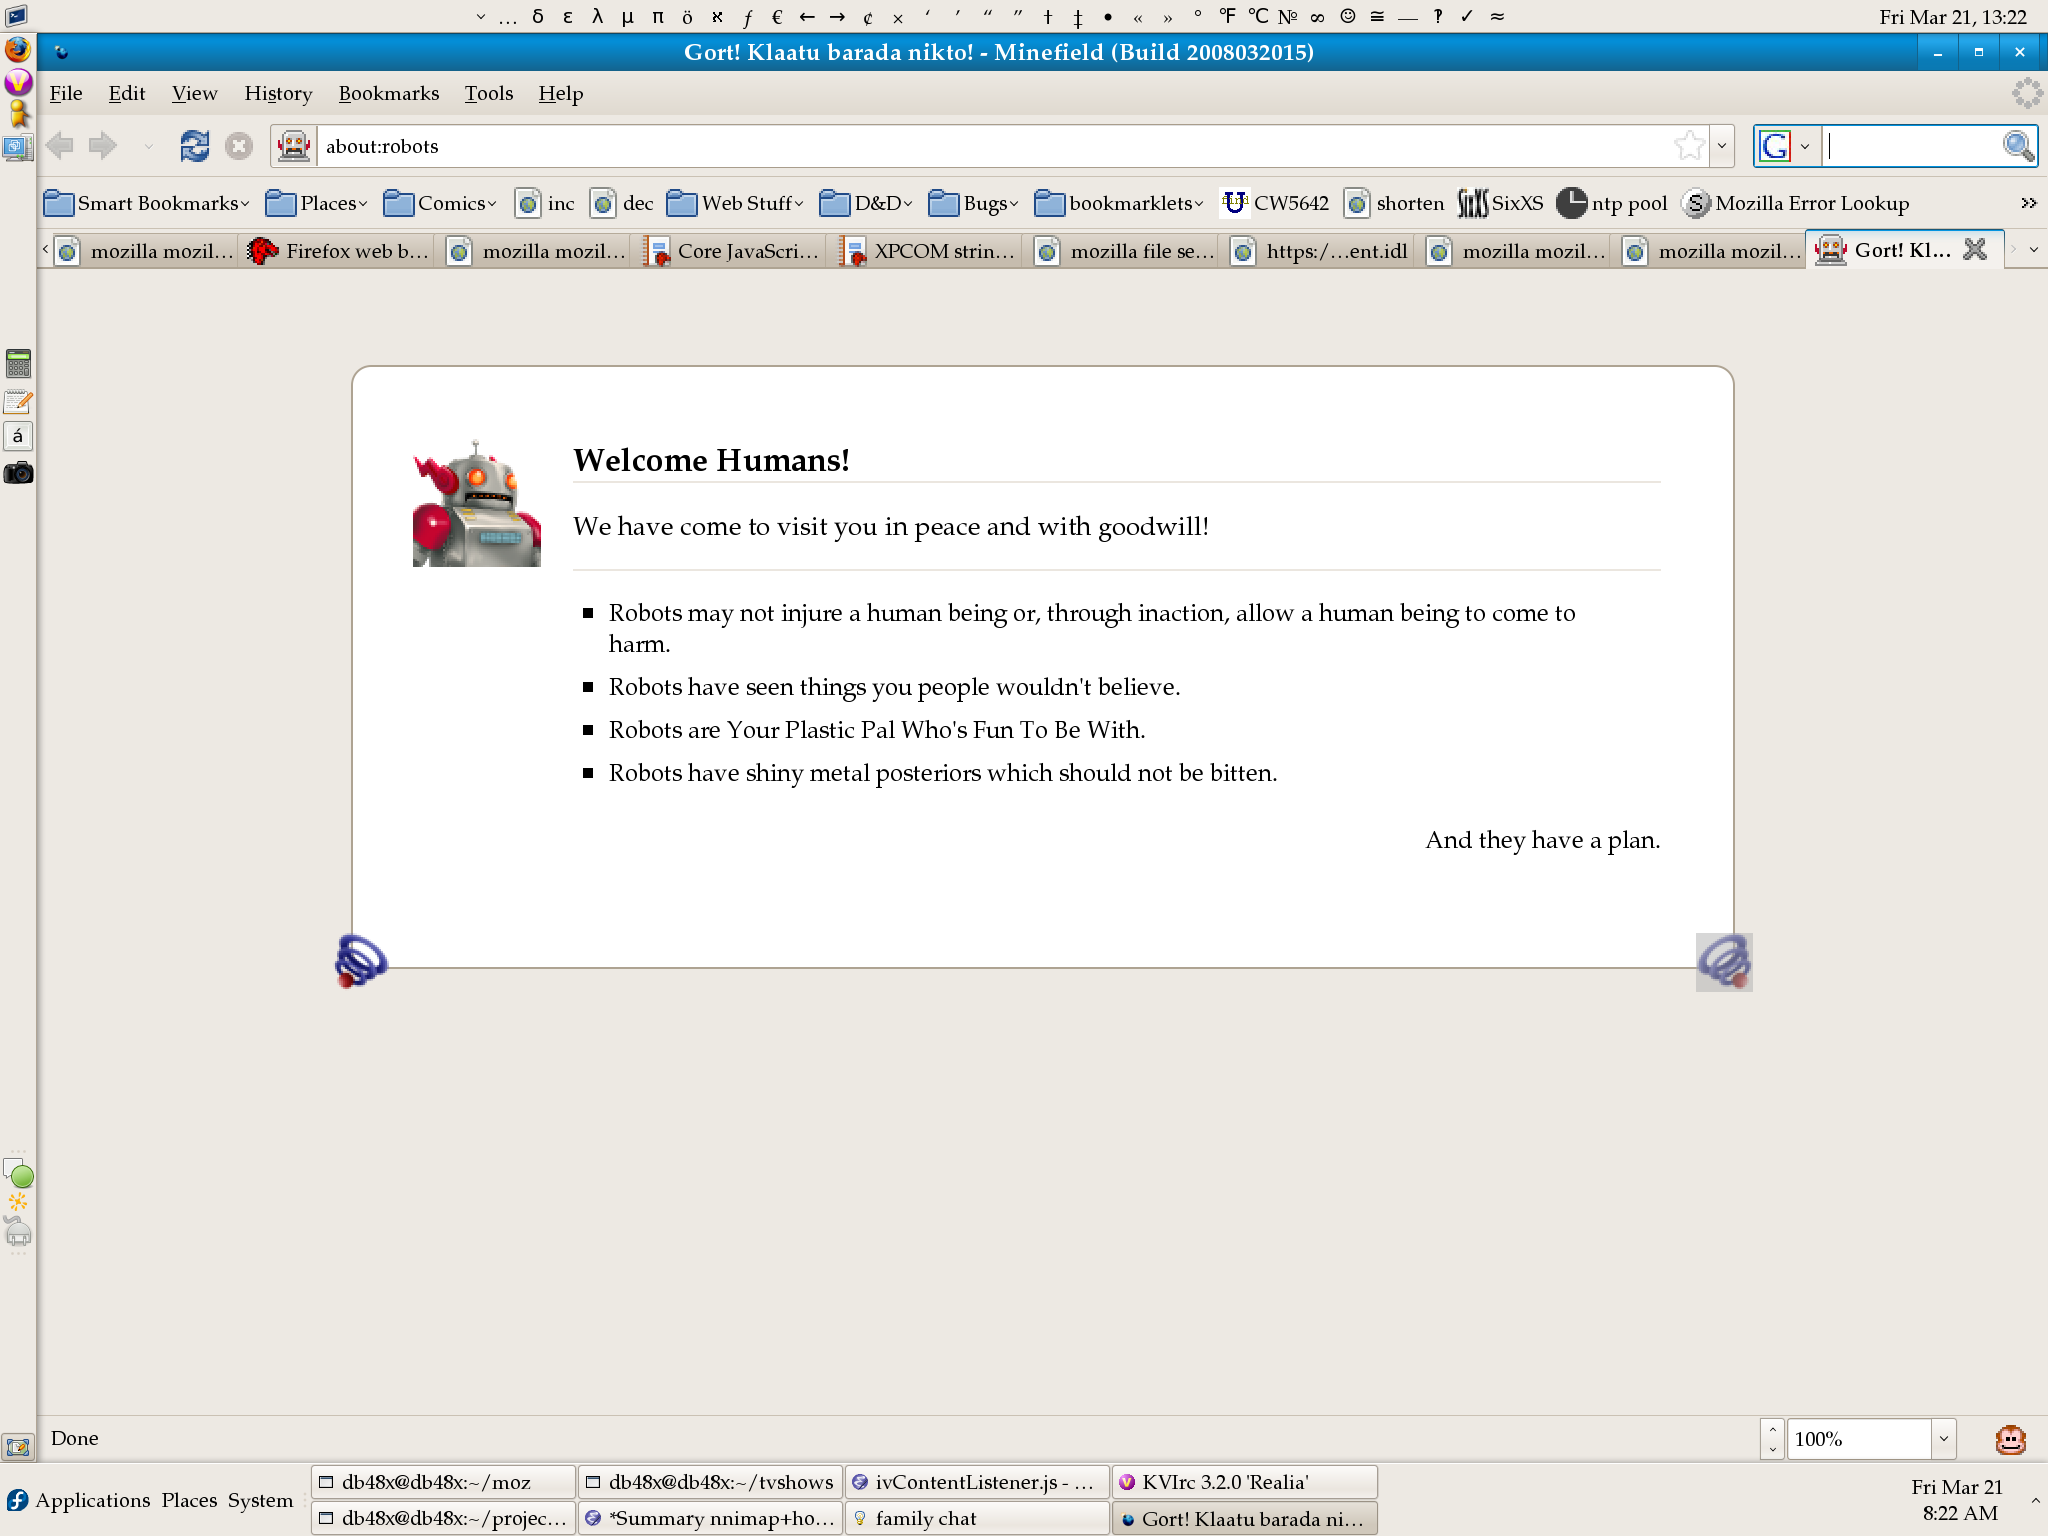
Task: Open the CW5642 bookmark
Action: (x=1275, y=203)
